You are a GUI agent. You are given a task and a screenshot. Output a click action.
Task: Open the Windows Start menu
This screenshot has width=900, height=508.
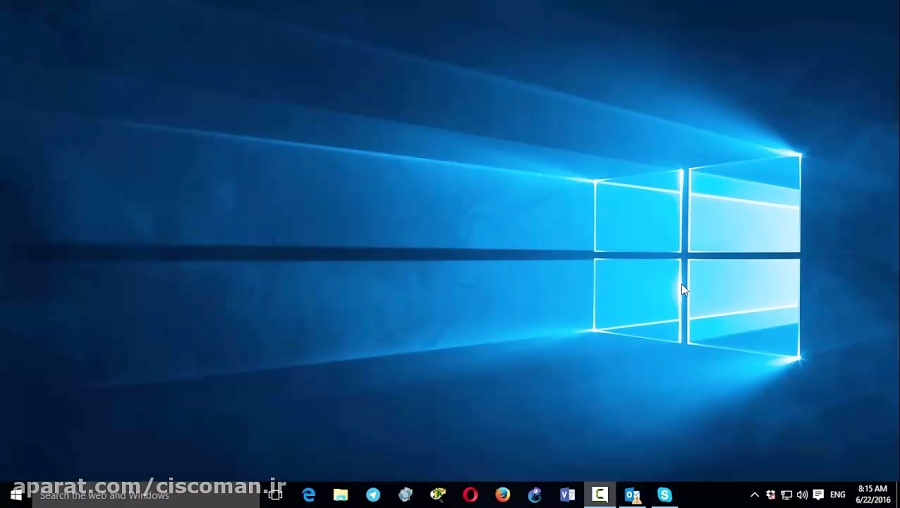pos(16,494)
